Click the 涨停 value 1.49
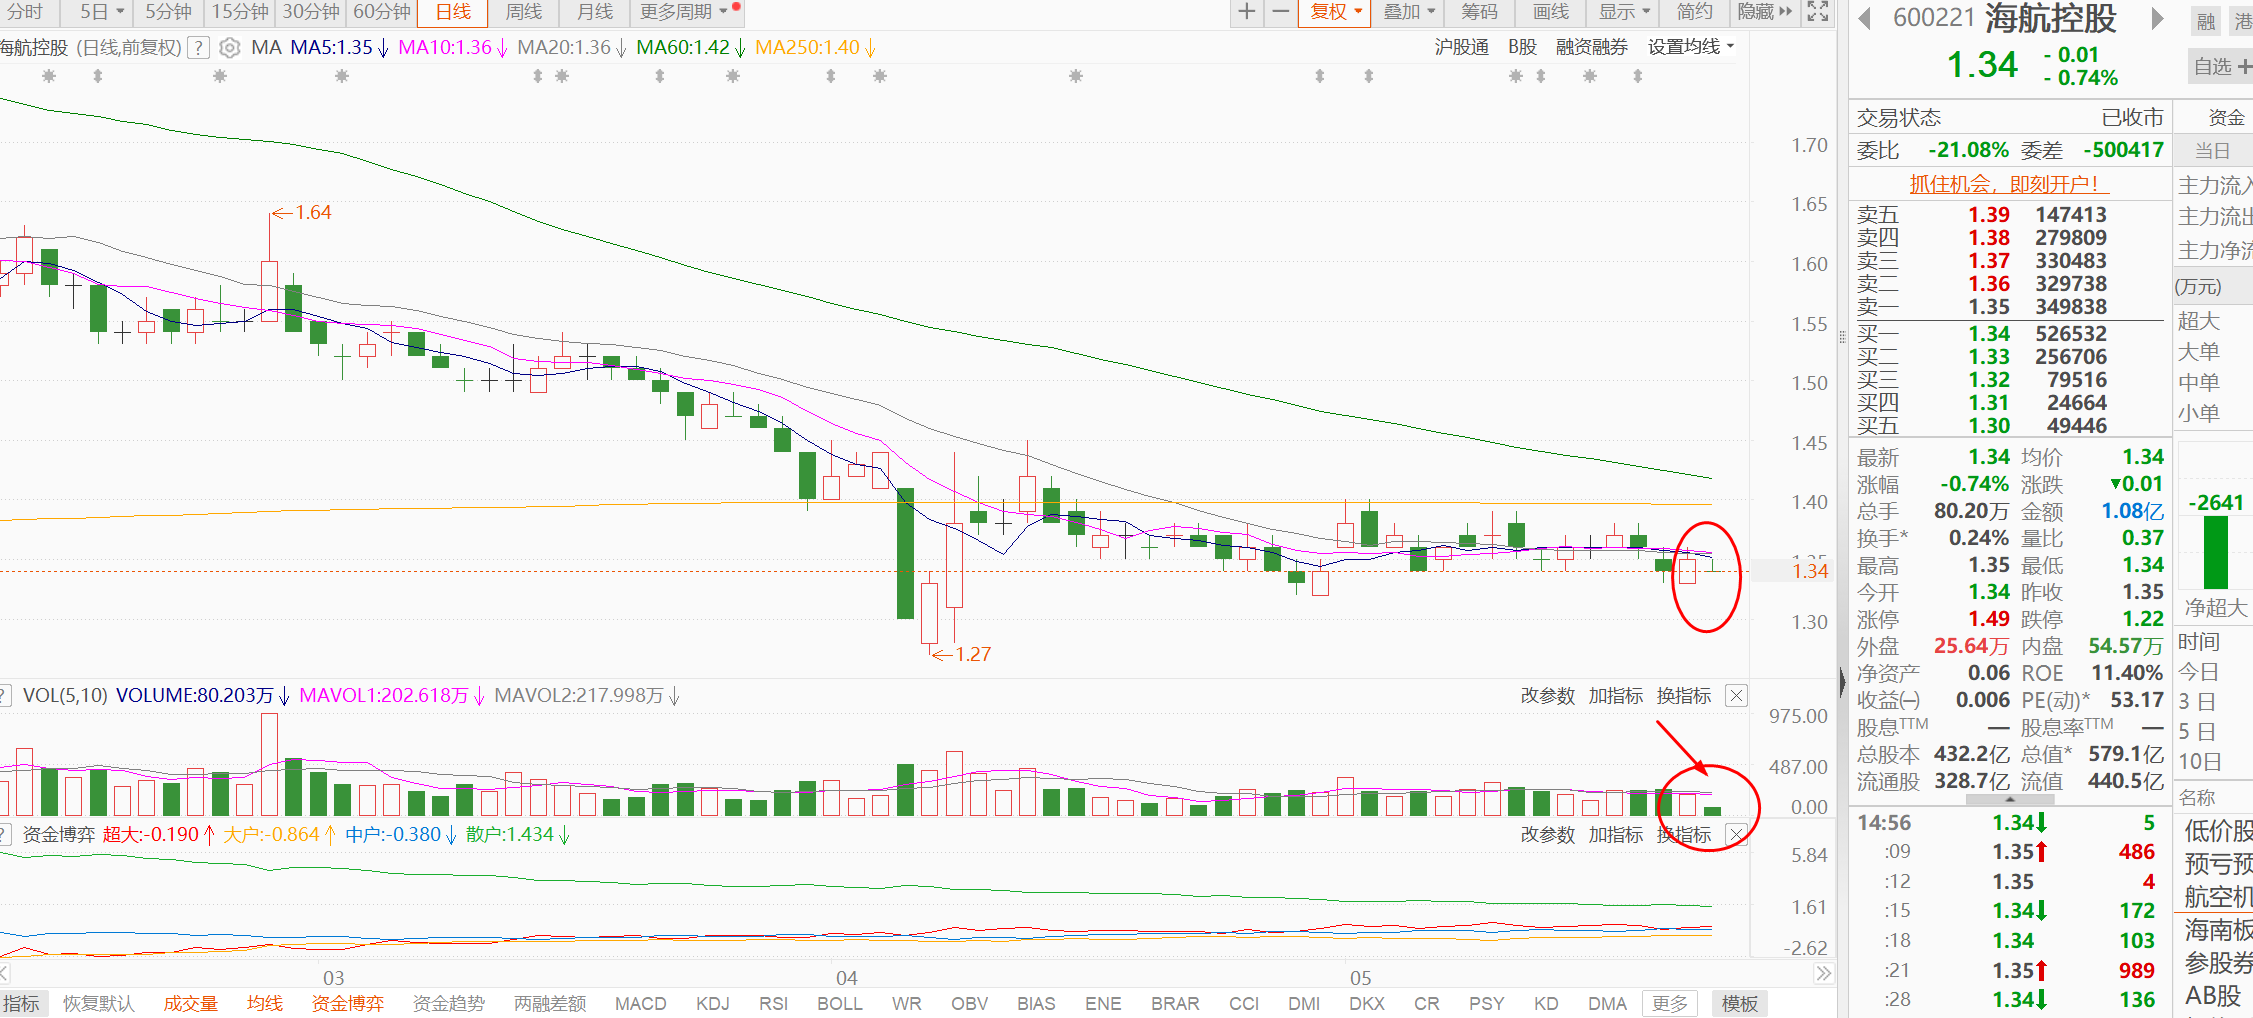The image size is (2253, 1018). (x=1989, y=619)
